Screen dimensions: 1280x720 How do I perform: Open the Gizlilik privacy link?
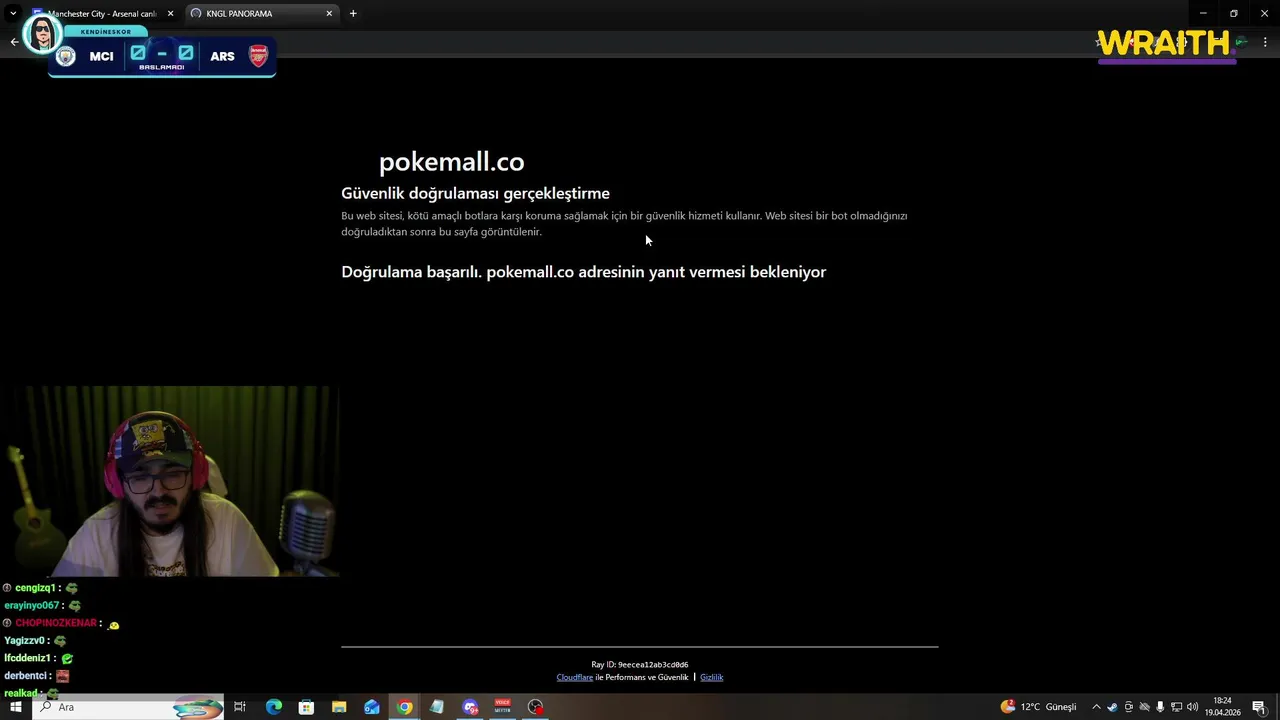[x=711, y=677]
